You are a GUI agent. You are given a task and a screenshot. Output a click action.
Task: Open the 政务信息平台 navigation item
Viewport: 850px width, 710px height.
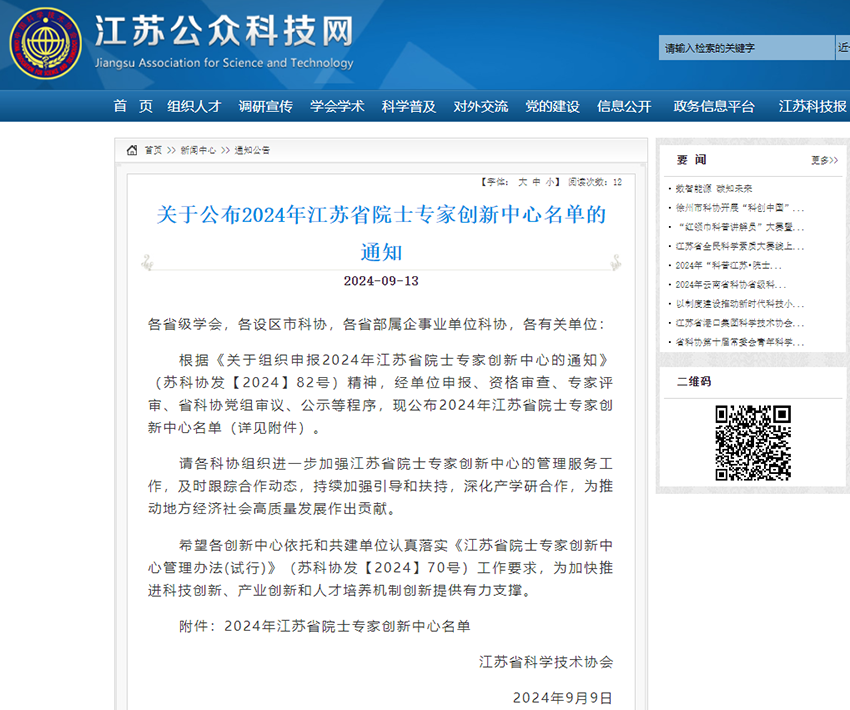[714, 106]
